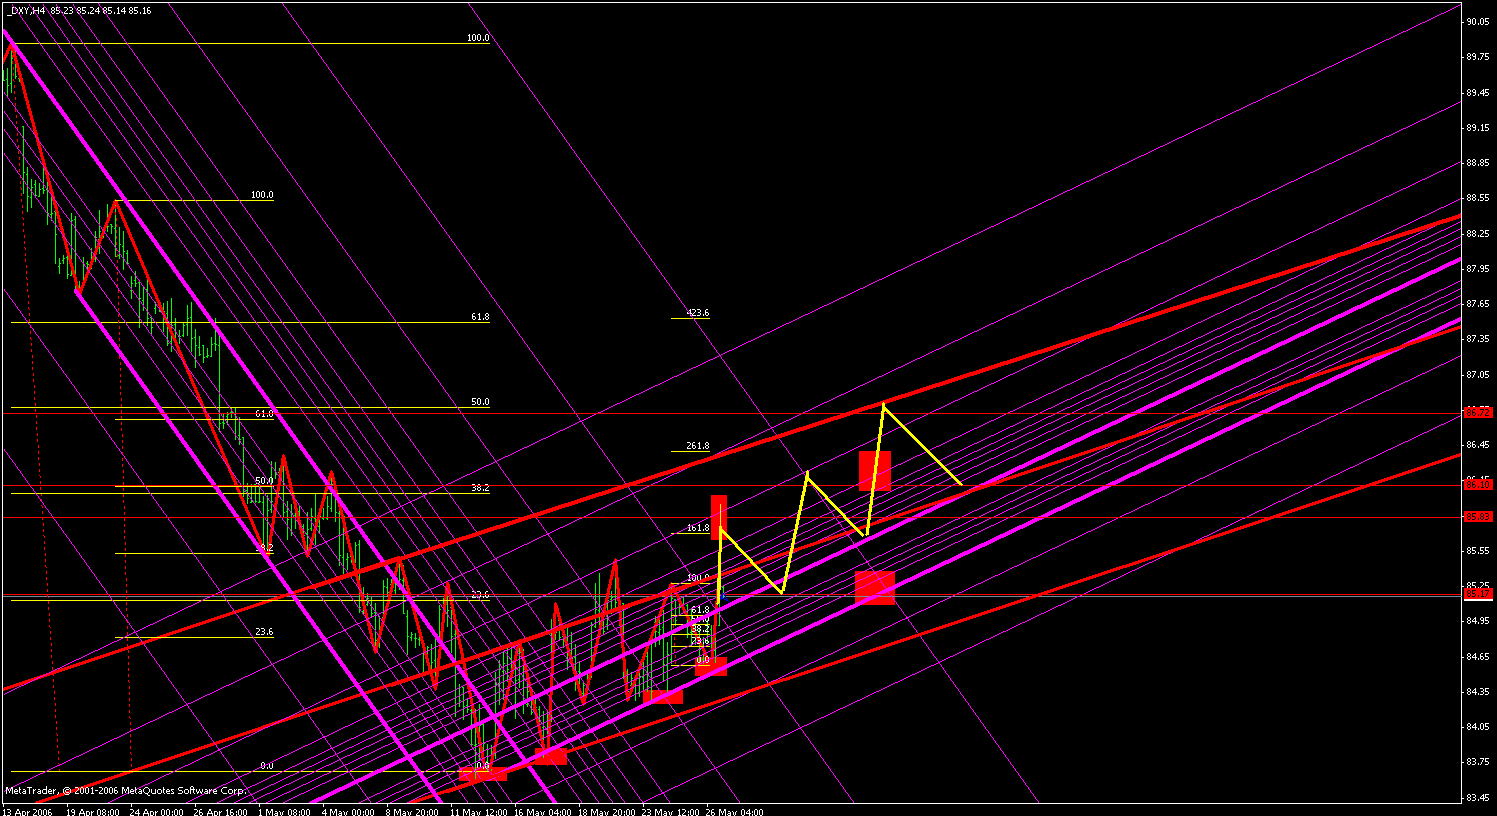Click the 1 May 08:00 time label
The image size is (1497, 816).
(x=285, y=811)
